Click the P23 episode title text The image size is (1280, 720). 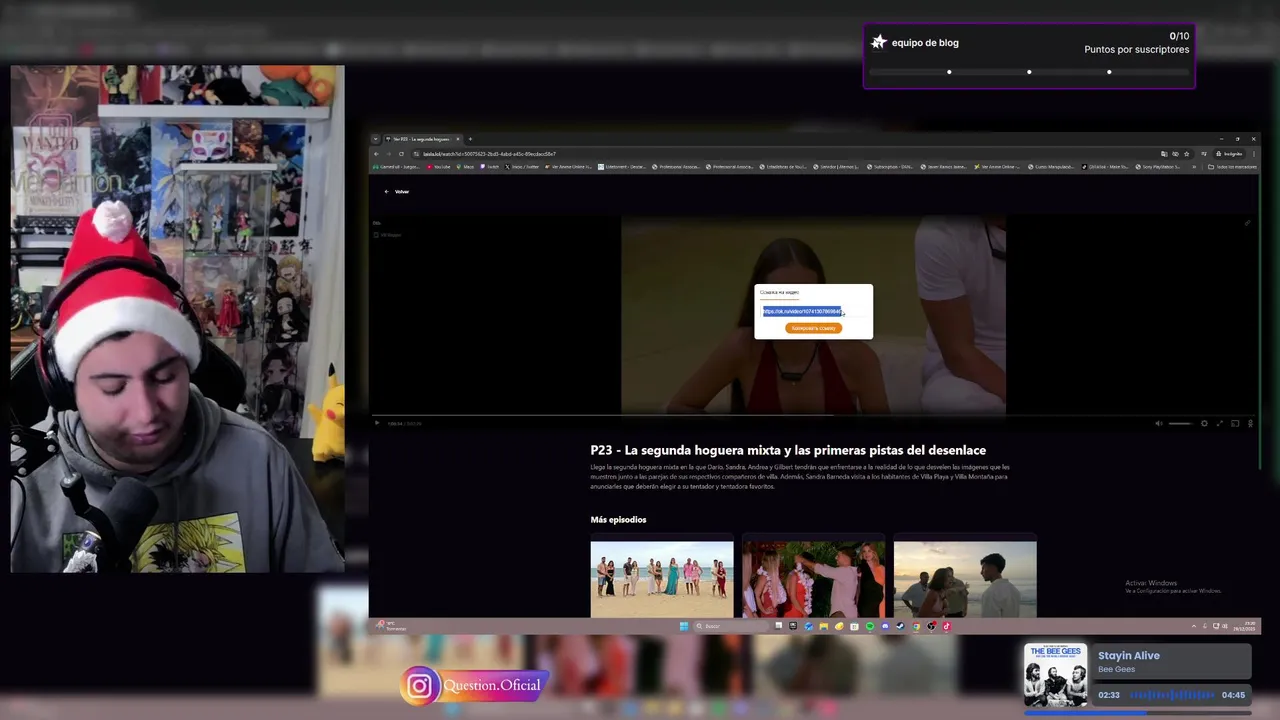tap(788, 450)
